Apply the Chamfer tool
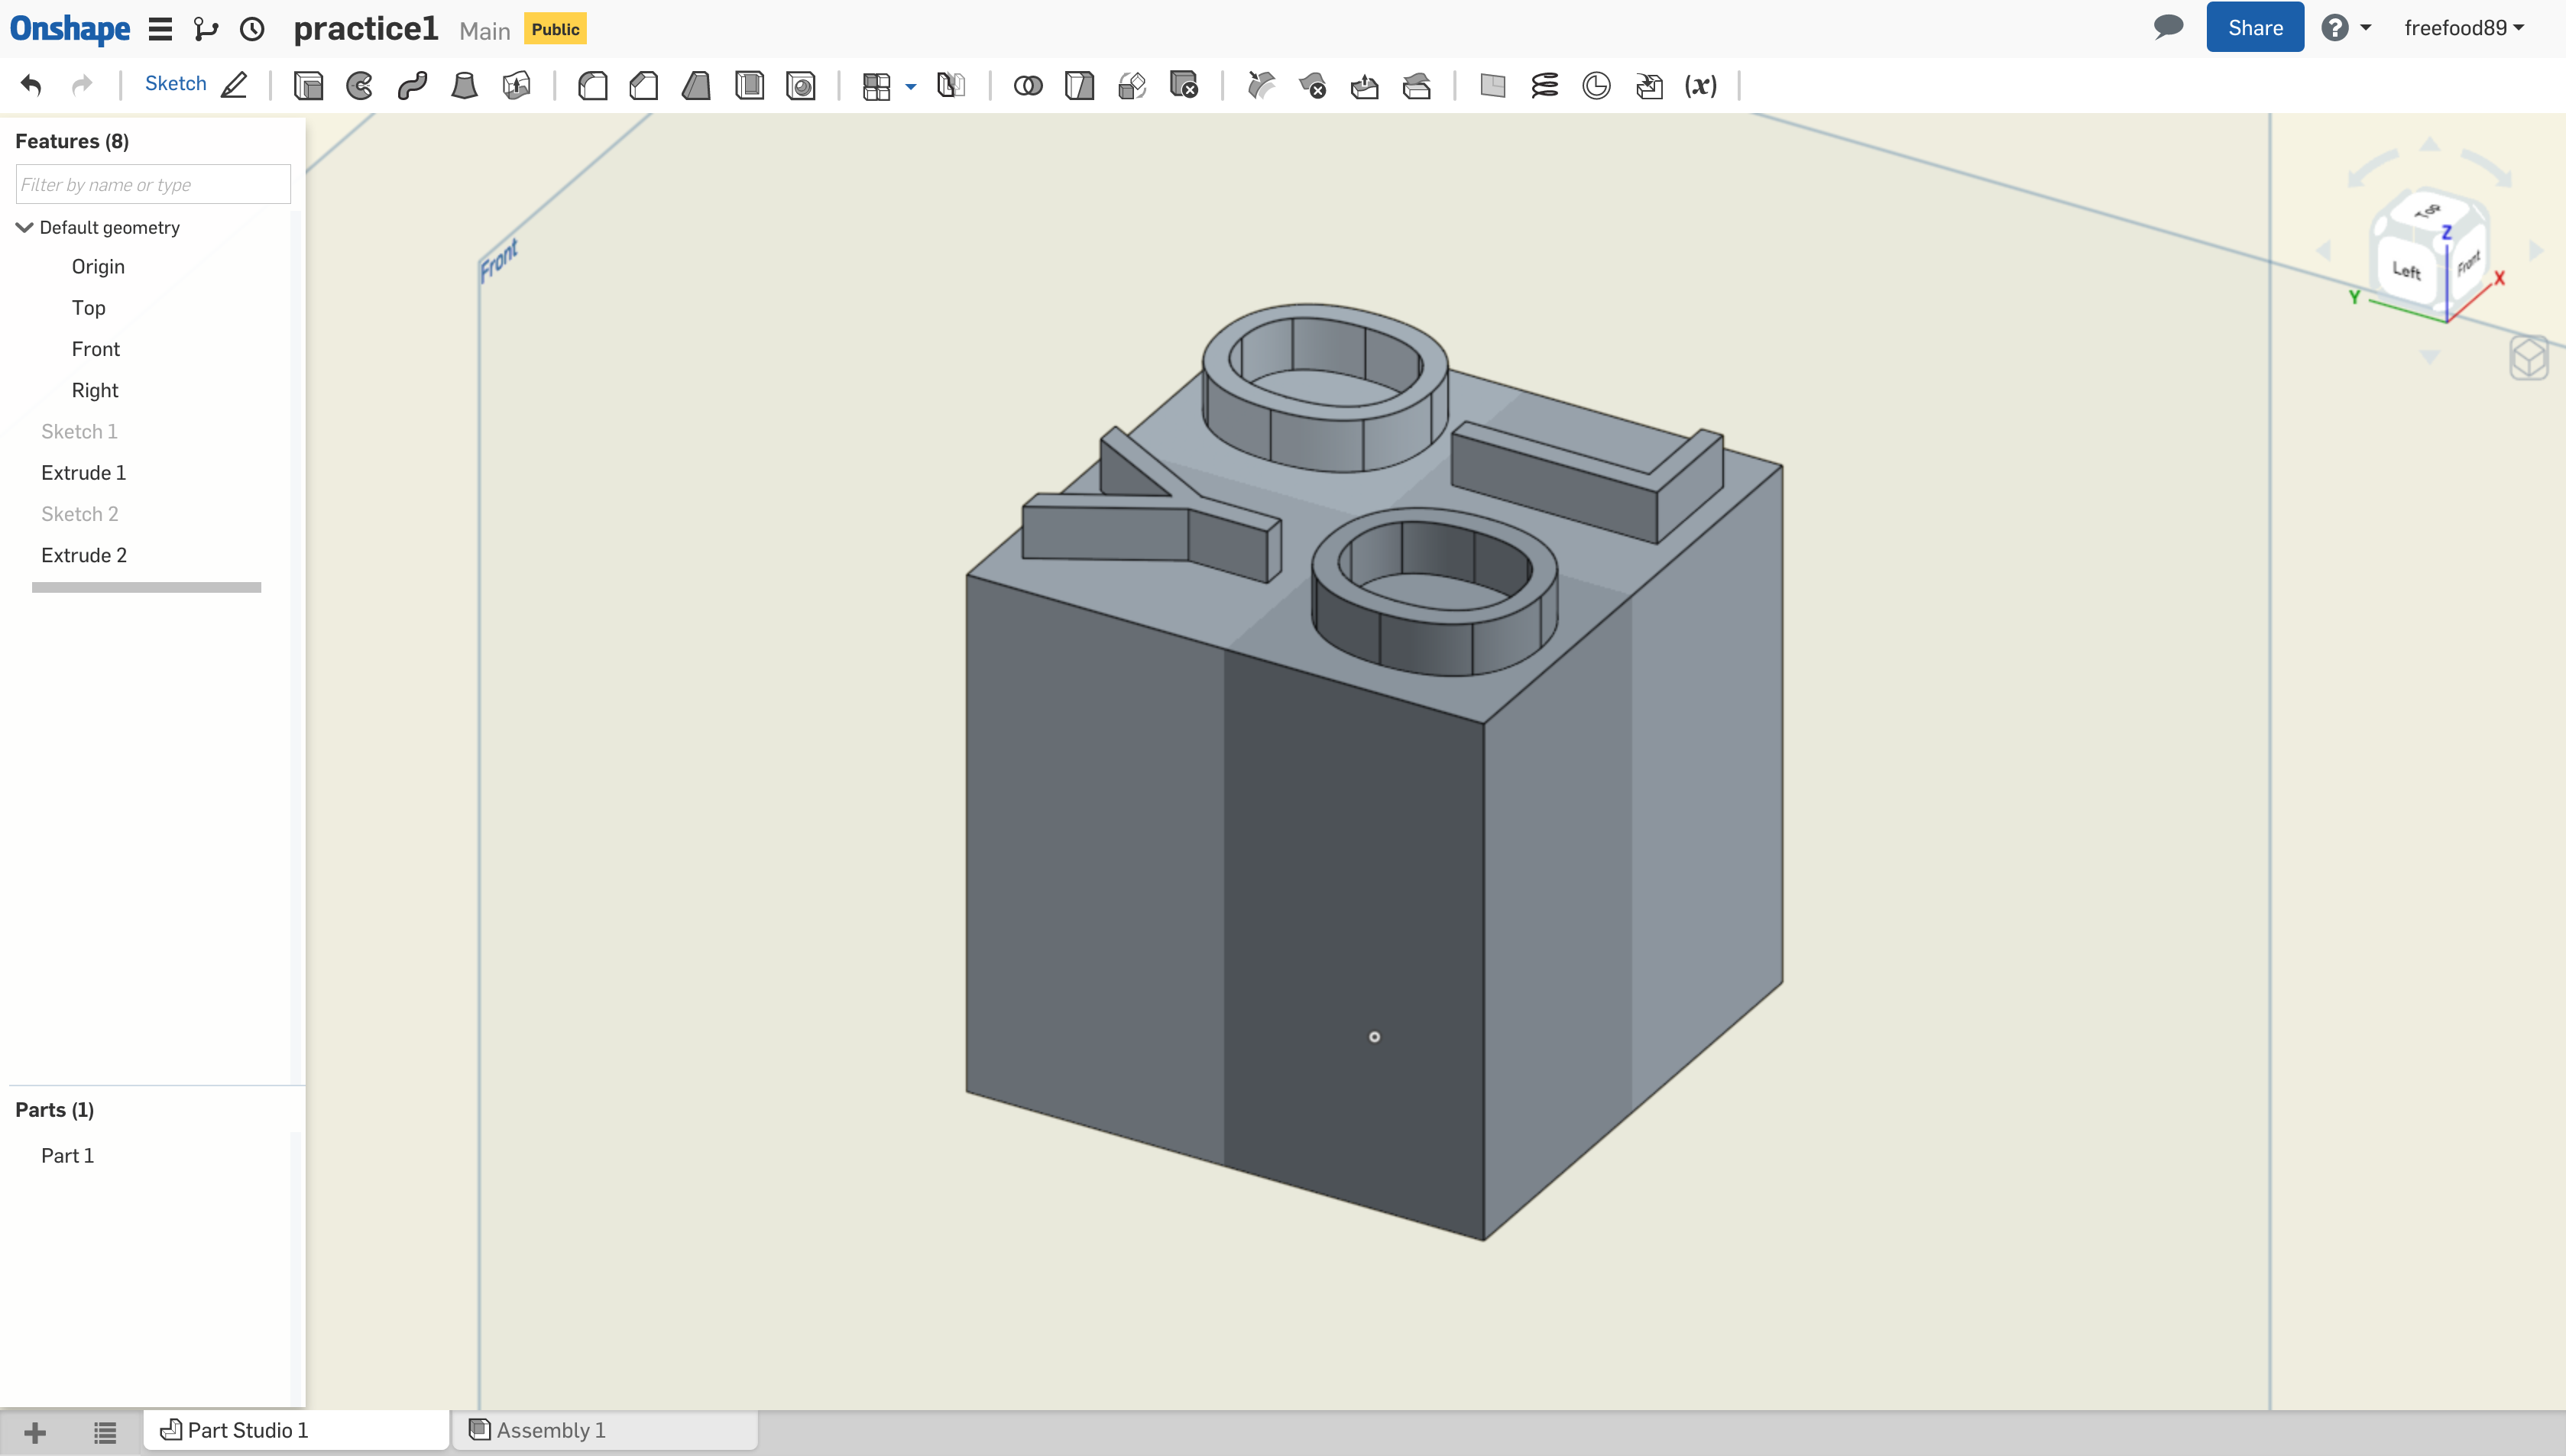The width and height of the screenshot is (2566, 1456). click(644, 86)
